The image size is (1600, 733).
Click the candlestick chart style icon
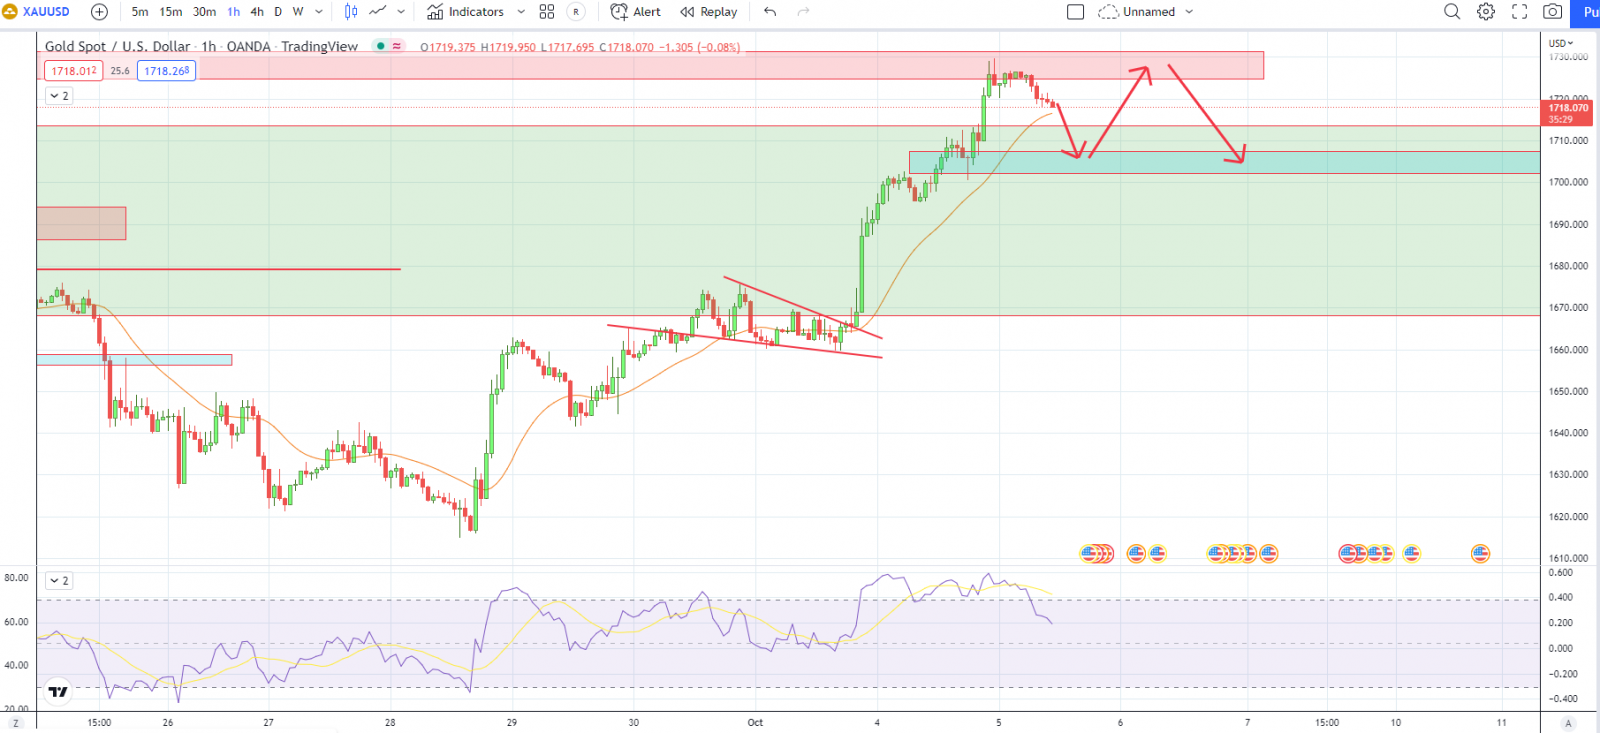[351, 12]
